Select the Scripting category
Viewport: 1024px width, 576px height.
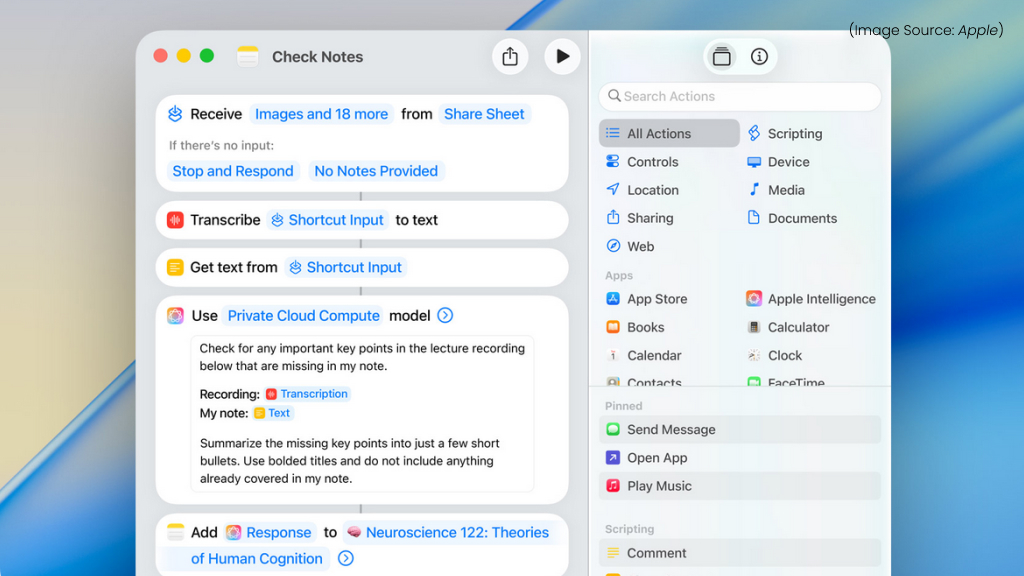(784, 133)
